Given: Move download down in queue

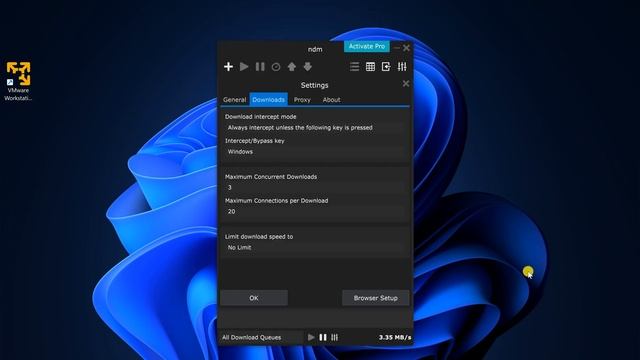Looking at the screenshot, I should coord(308,67).
